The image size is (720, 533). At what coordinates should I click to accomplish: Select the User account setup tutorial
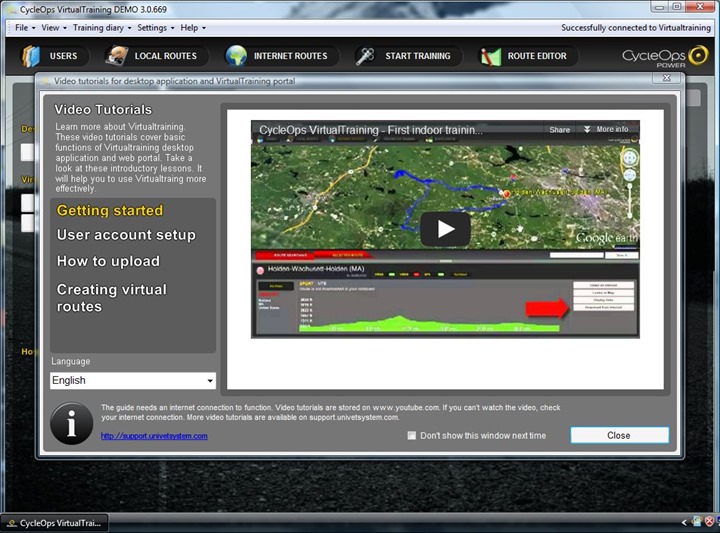126,235
